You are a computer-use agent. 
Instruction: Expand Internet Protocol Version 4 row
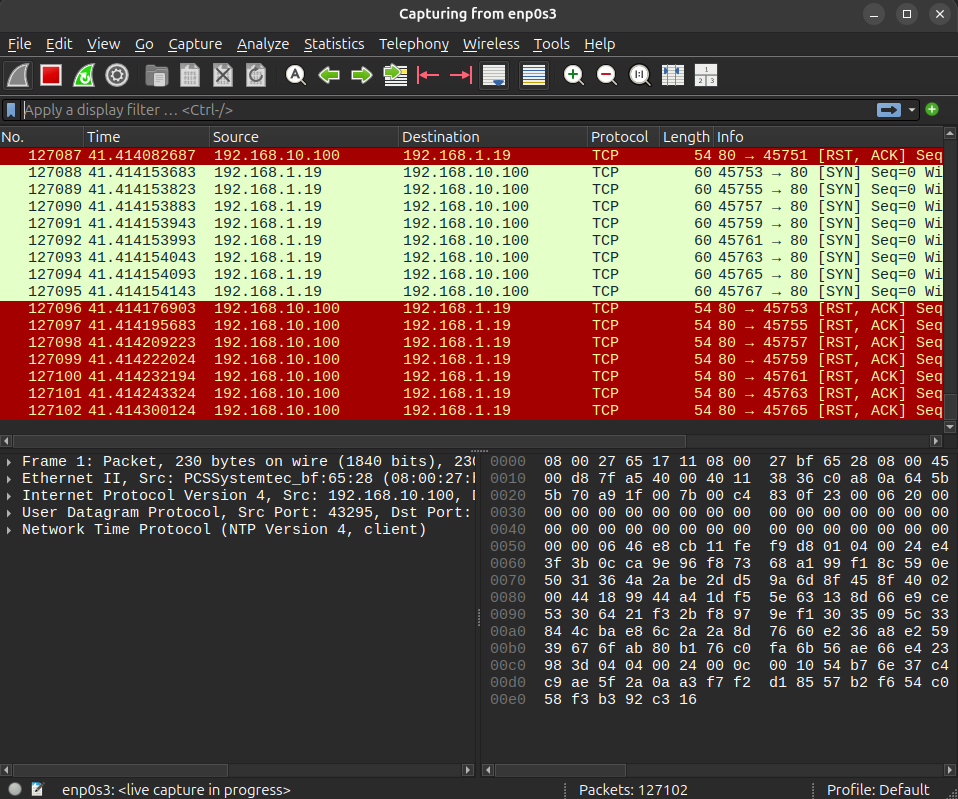9,495
